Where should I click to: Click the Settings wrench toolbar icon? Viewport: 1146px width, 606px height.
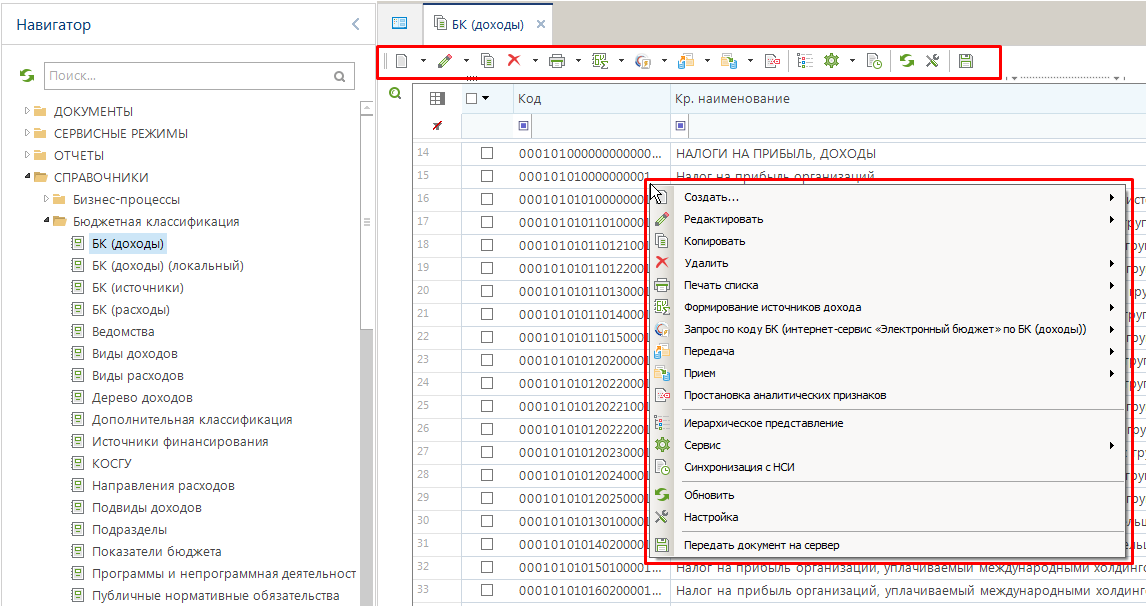point(932,61)
